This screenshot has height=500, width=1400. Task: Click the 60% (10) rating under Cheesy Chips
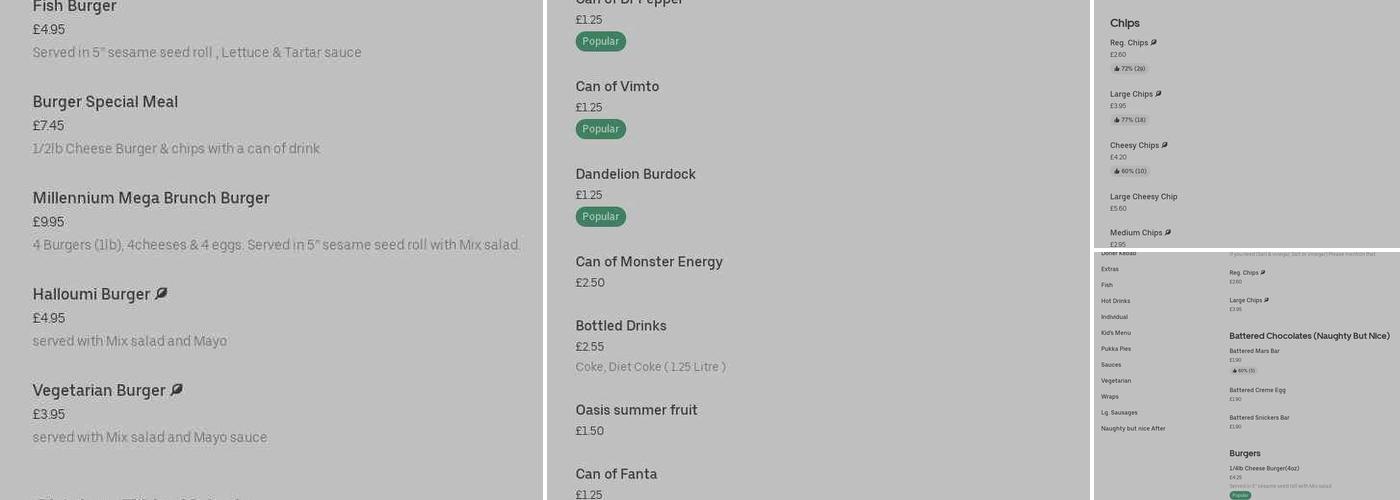(1130, 171)
